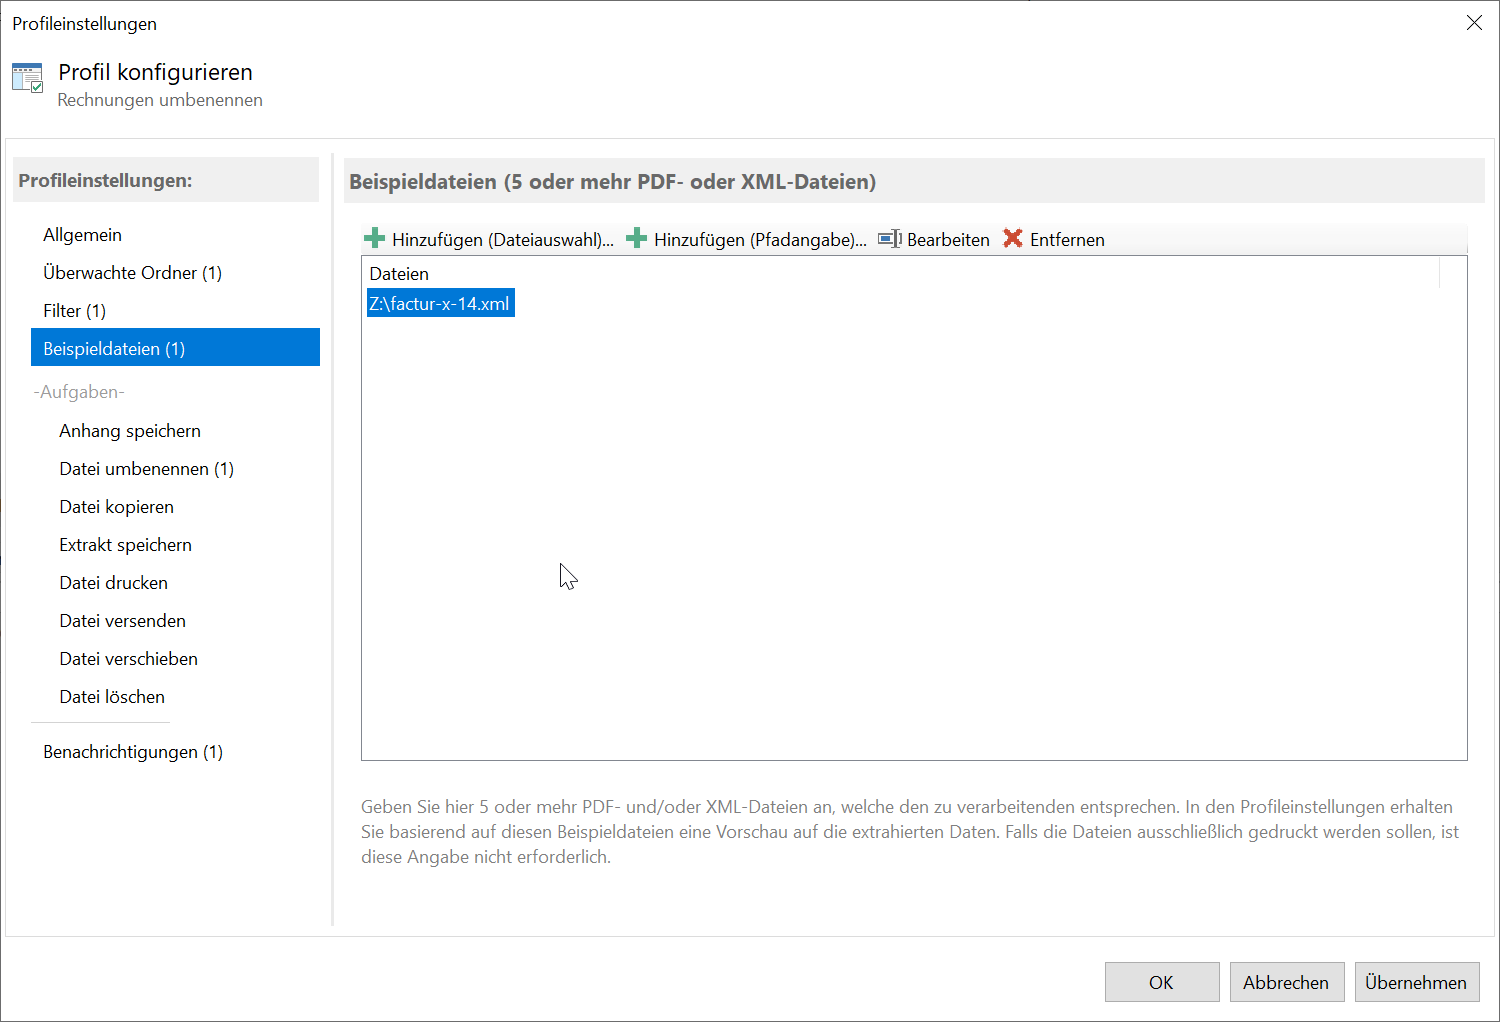The width and height of the screenshot is (1500, 1022).
Task: Click the Profil konfigurieren header icon
Action: pos(27,79)
